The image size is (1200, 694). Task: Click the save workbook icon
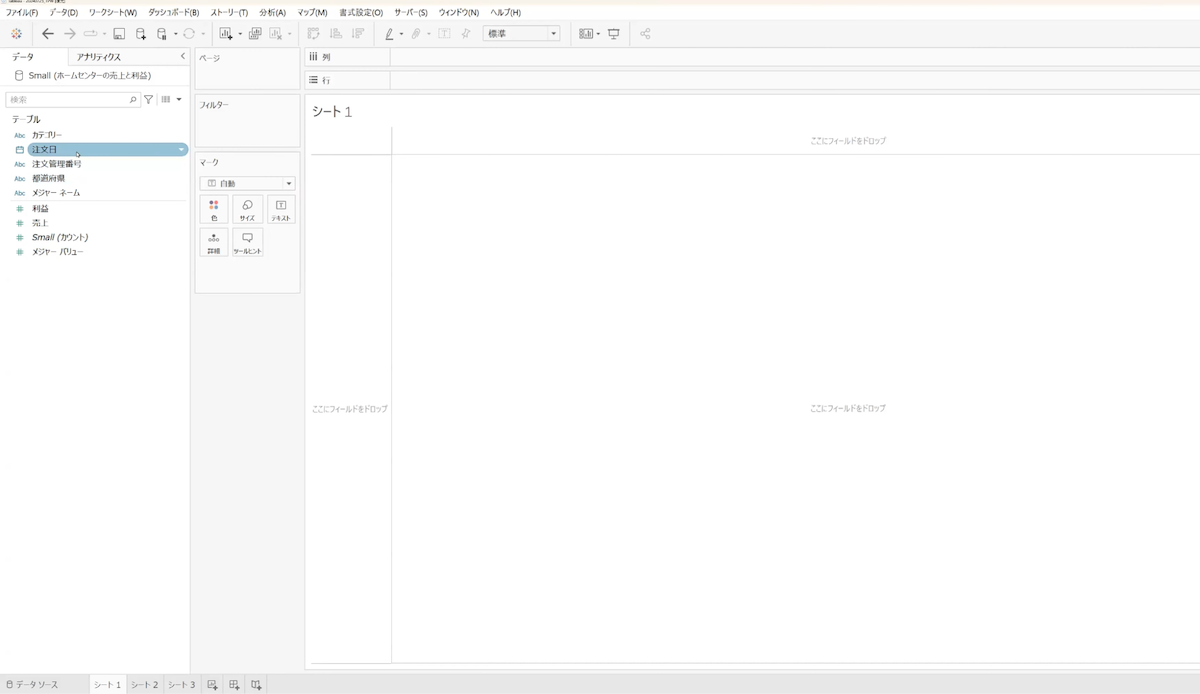(x=119, y=34)
